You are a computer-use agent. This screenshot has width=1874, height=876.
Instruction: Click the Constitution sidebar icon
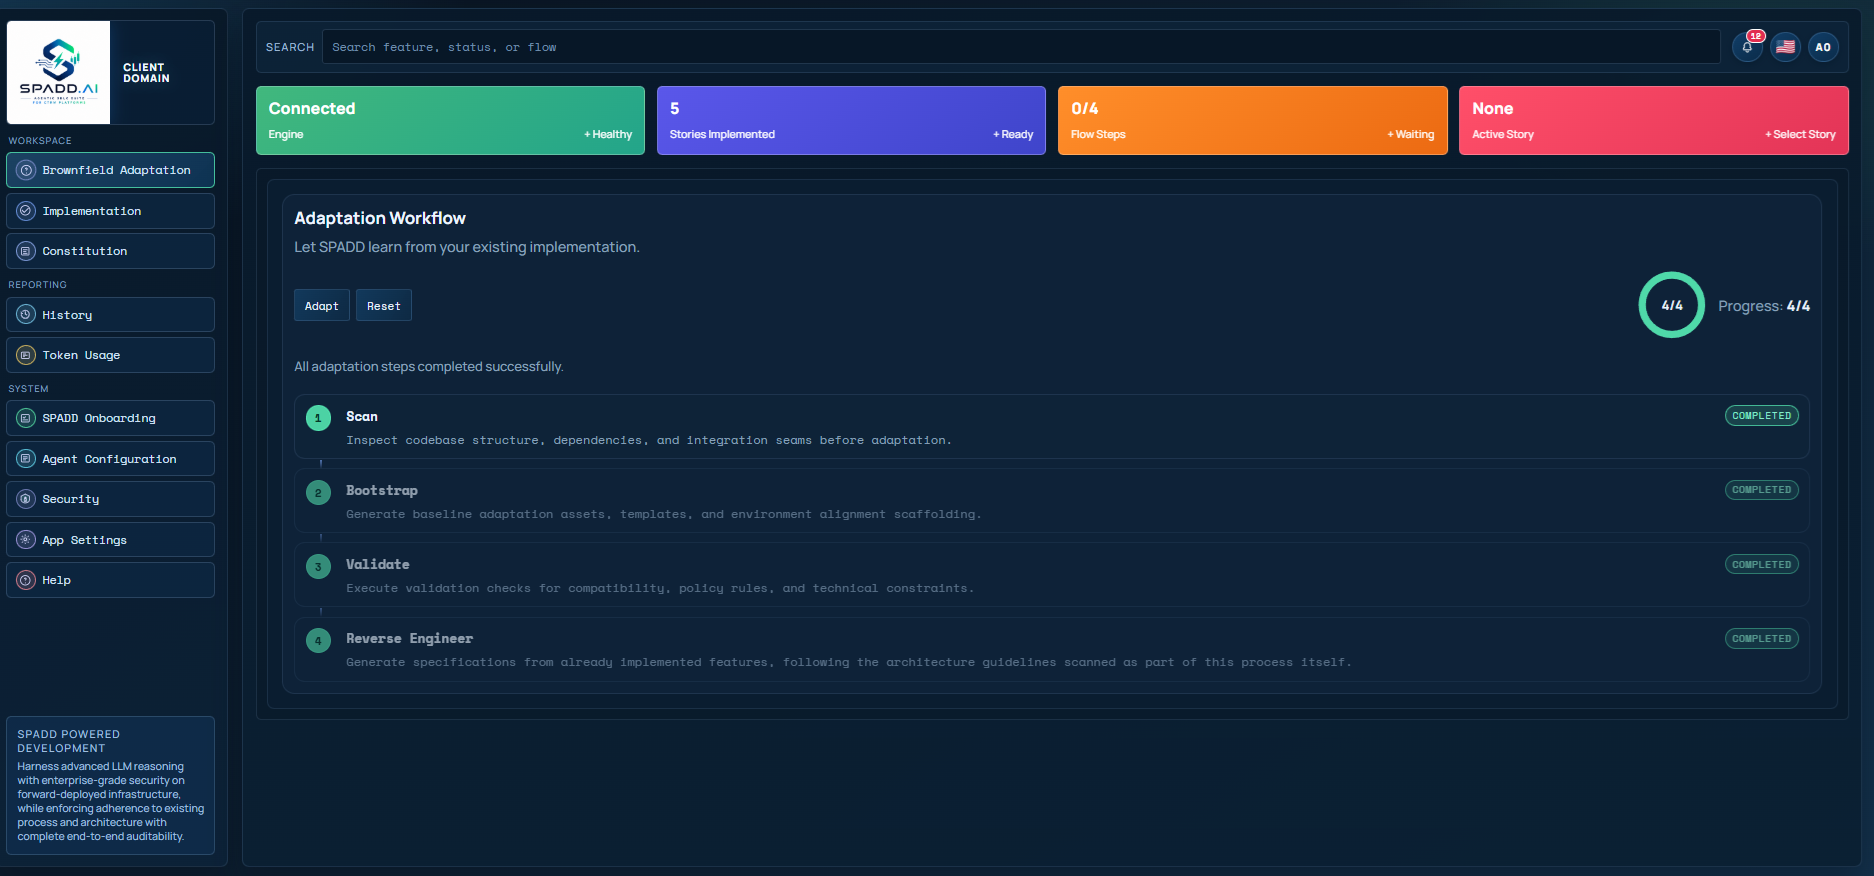pyautogui.click(x=26, y=251)
